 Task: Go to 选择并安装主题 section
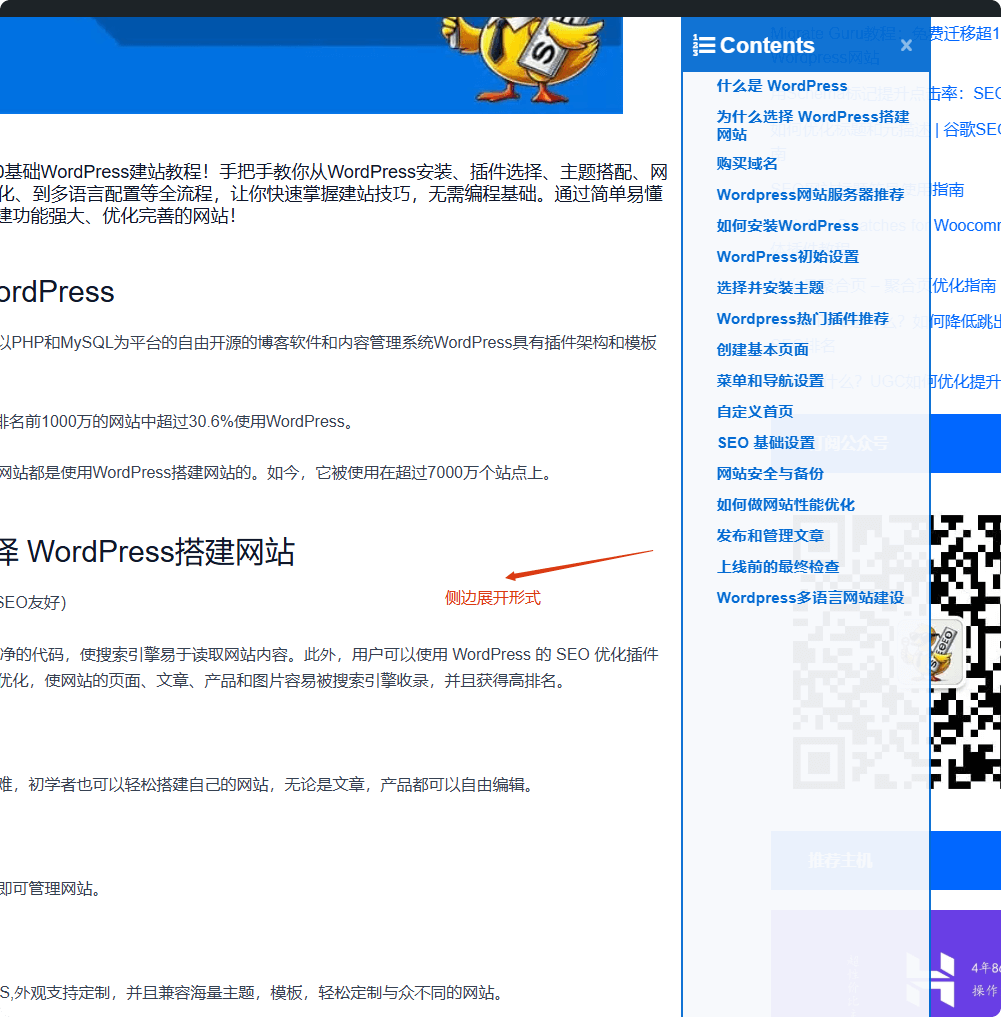770,288
